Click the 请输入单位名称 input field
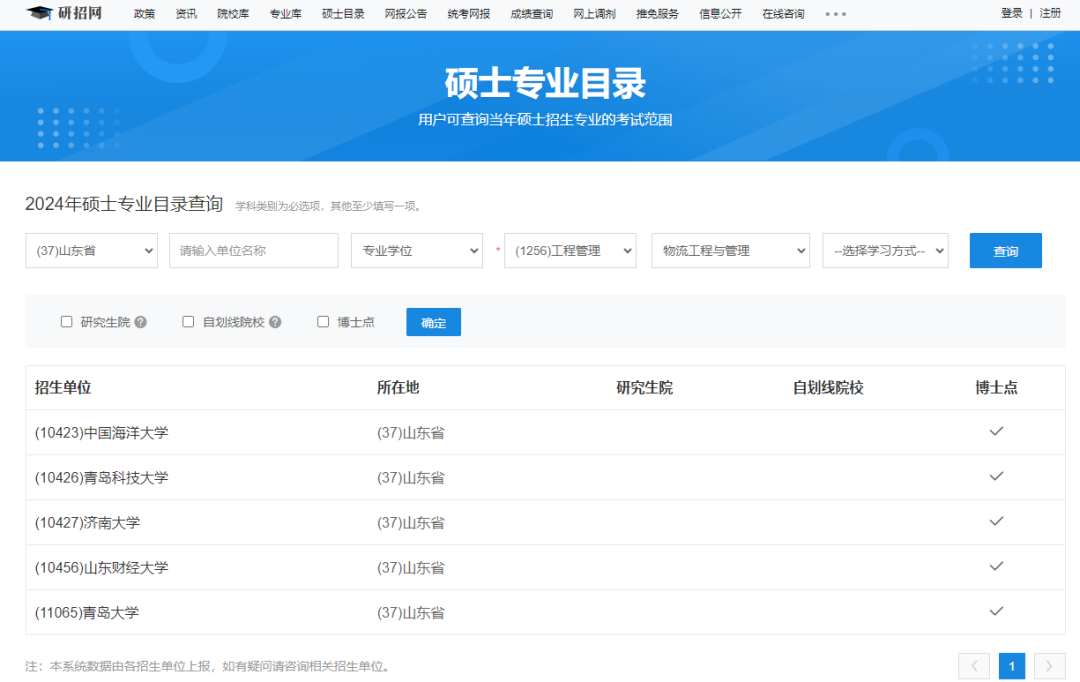Image resolution: width=1080 pixels, height=682 pixels. point(254,251)
